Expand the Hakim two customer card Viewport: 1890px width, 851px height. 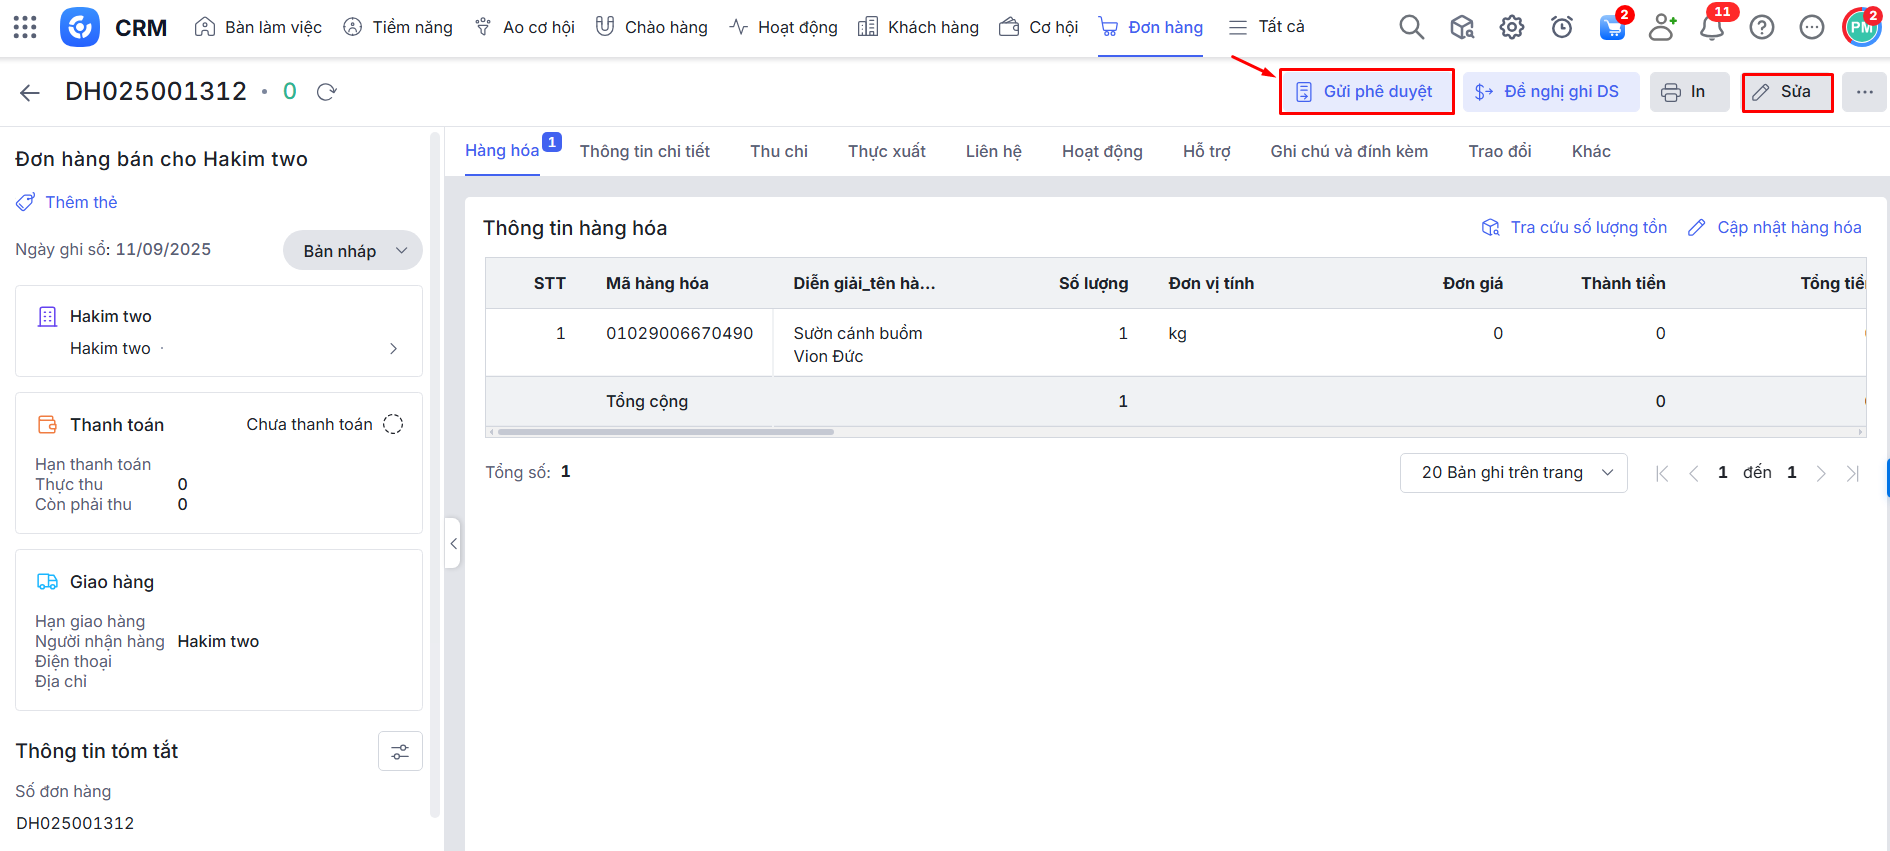click(393, 348)
